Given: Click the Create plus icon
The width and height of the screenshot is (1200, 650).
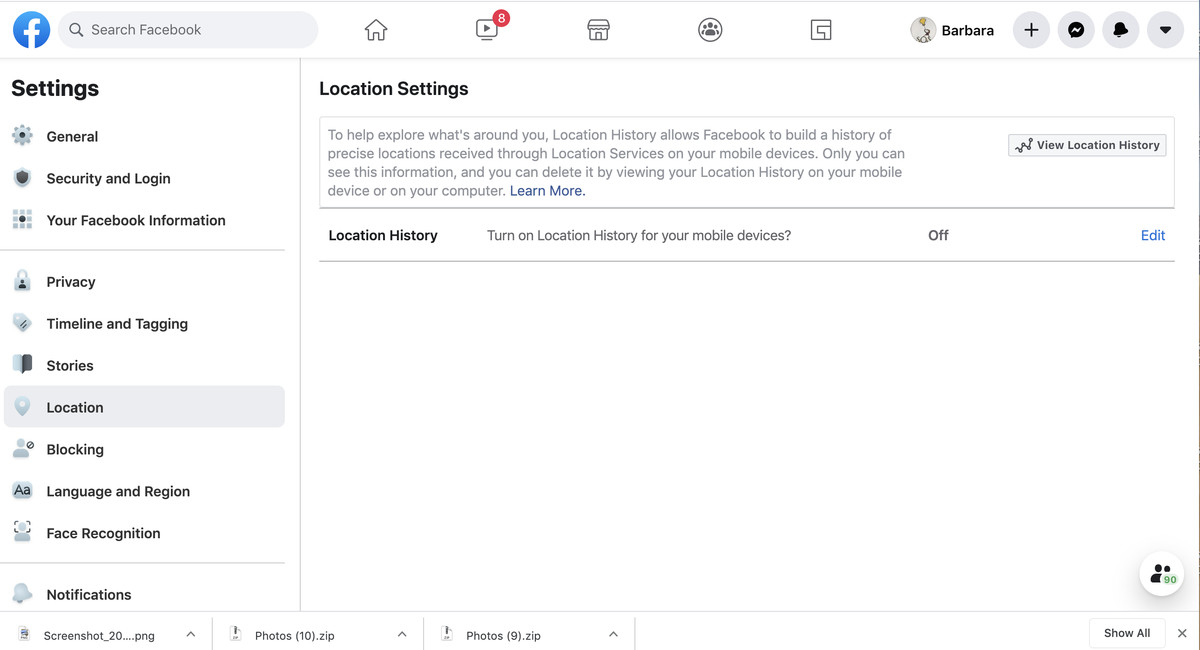Looking at the screenshot, I should click(x=1031, y=30).
